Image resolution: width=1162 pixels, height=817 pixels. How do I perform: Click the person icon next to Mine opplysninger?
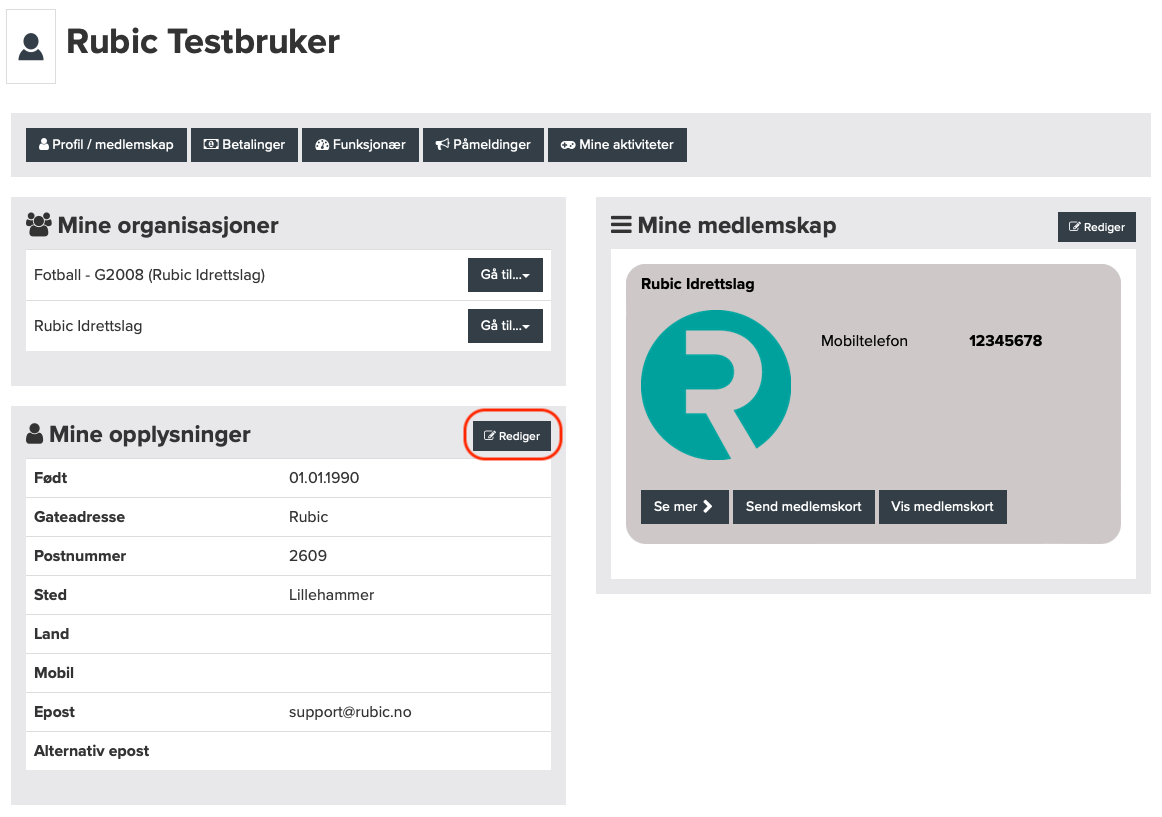(x=34, y=434)
